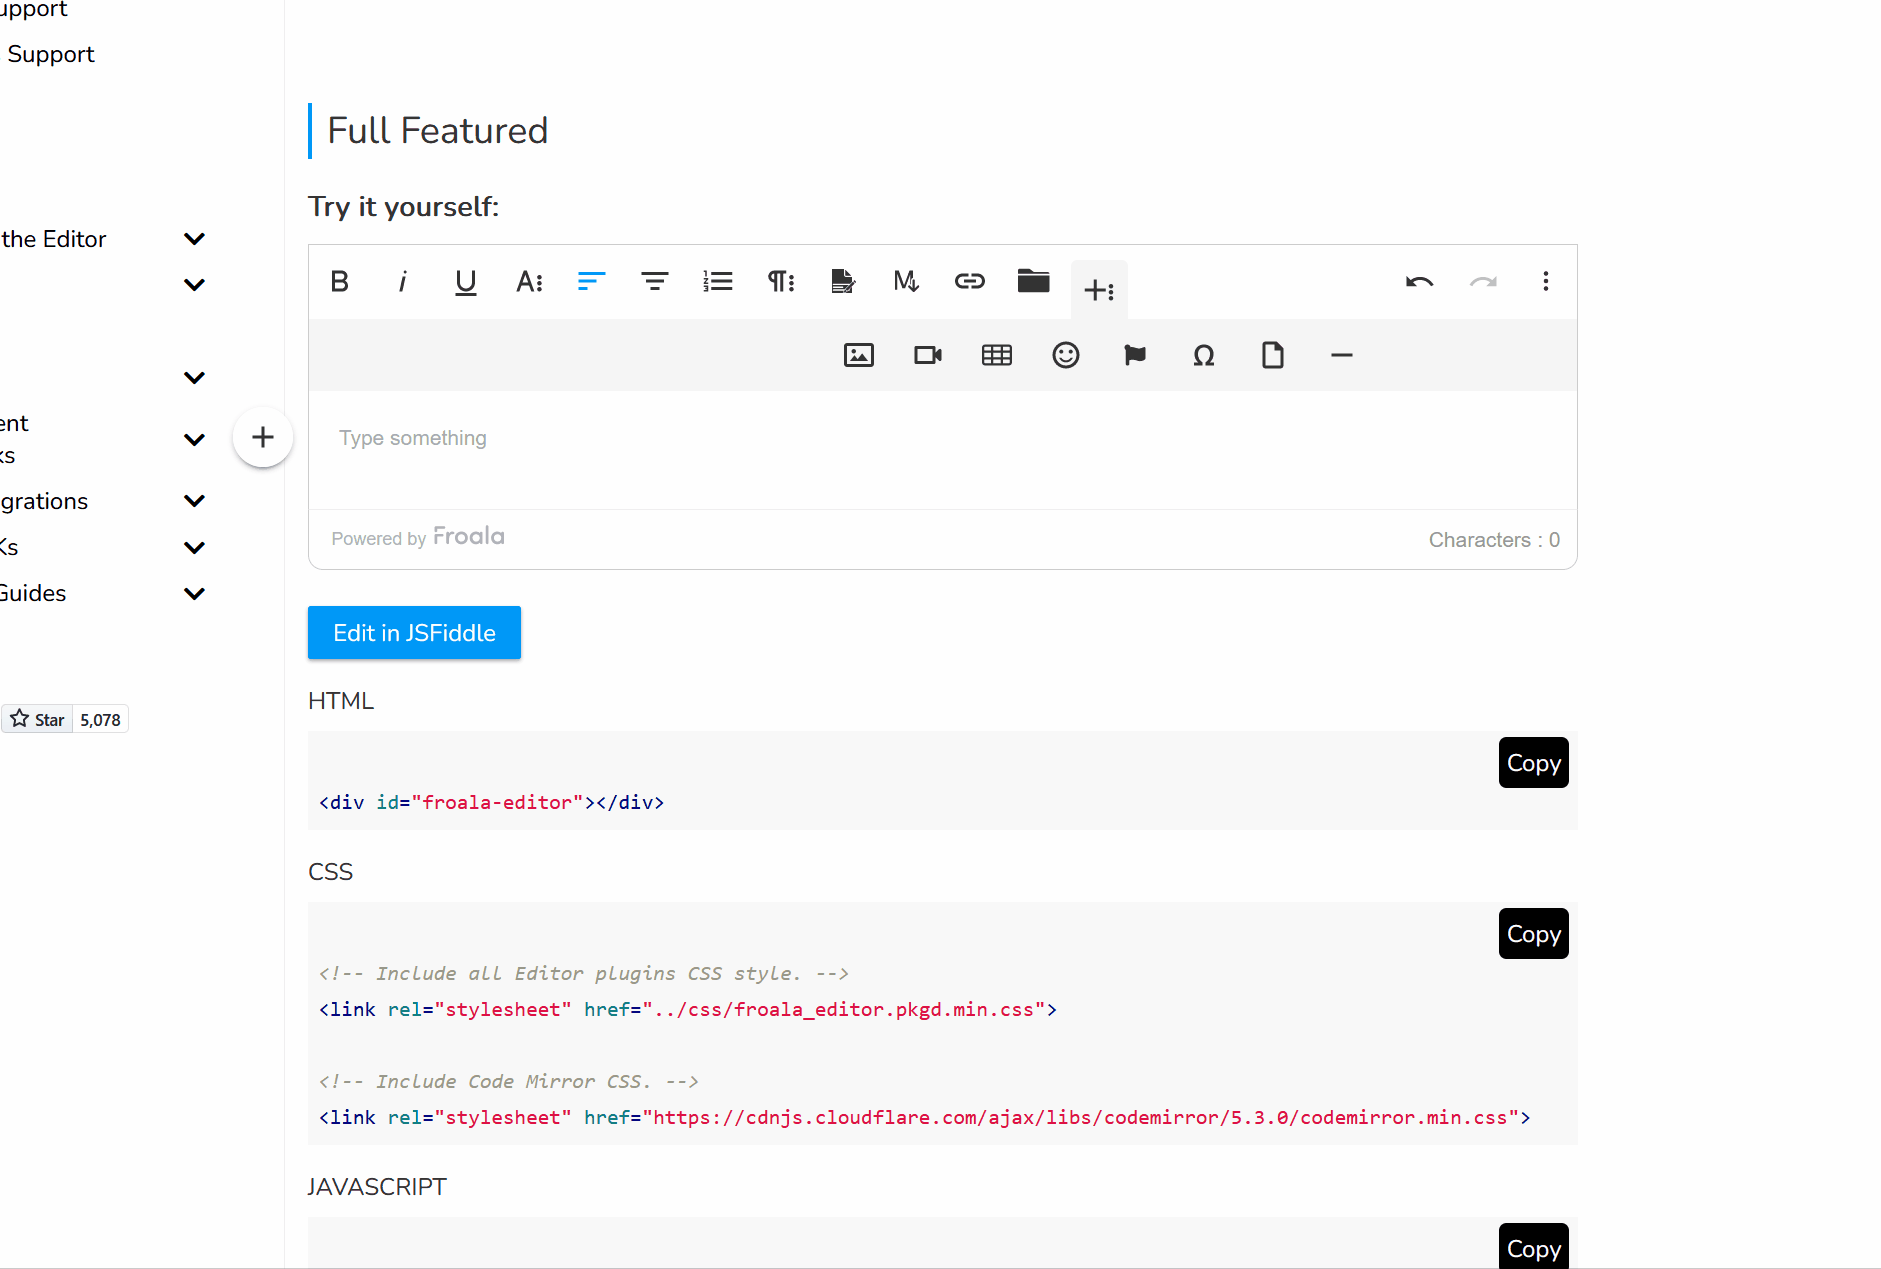Select the 'Guides' sidebar item
The width and height of the screenshot is (1881, 1269).
click(33, 593)
